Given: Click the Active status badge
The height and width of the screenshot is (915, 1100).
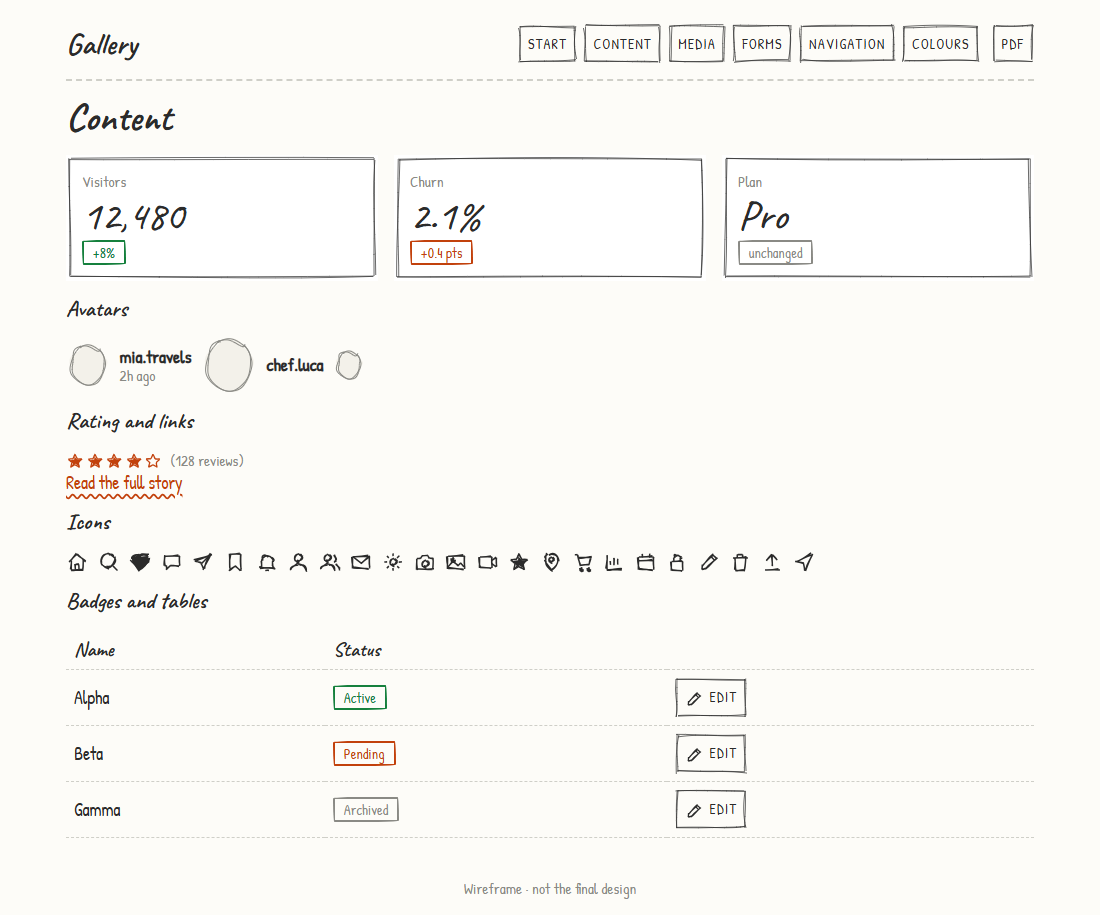Looking at the screenshot, I should tap(359, 697).
